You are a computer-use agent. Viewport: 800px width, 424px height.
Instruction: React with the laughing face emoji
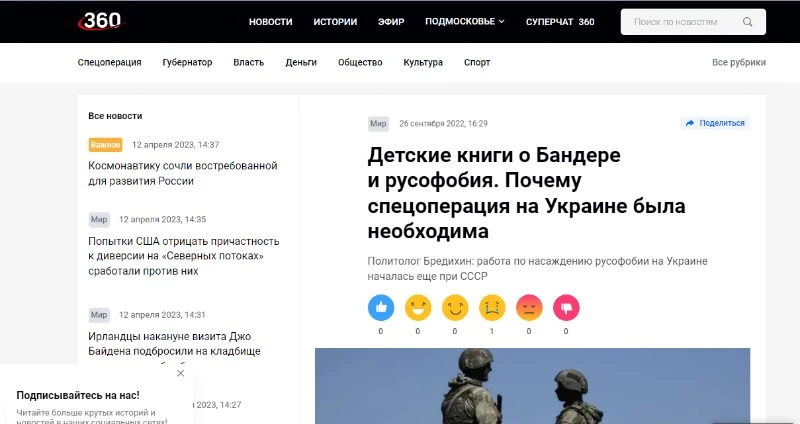tap(418, 308)
